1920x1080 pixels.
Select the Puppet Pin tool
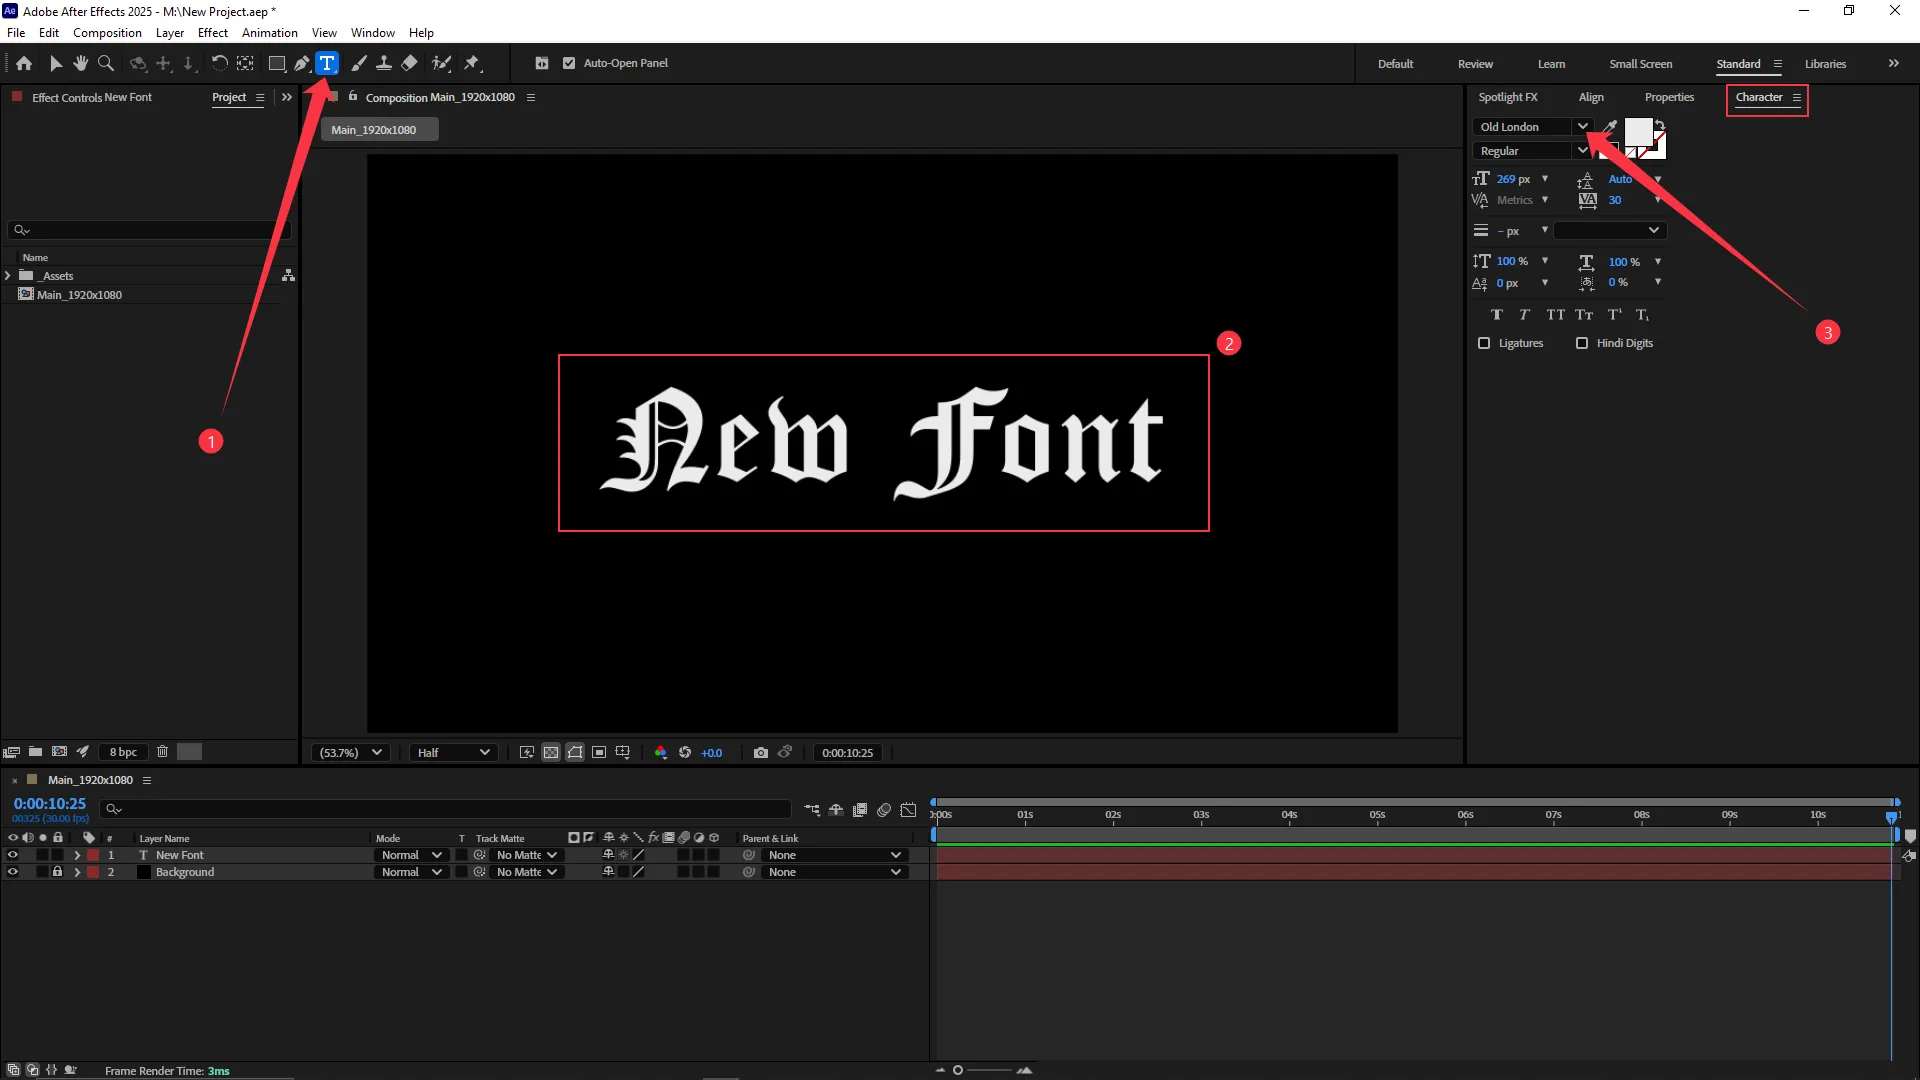click(x=472, y=63)
